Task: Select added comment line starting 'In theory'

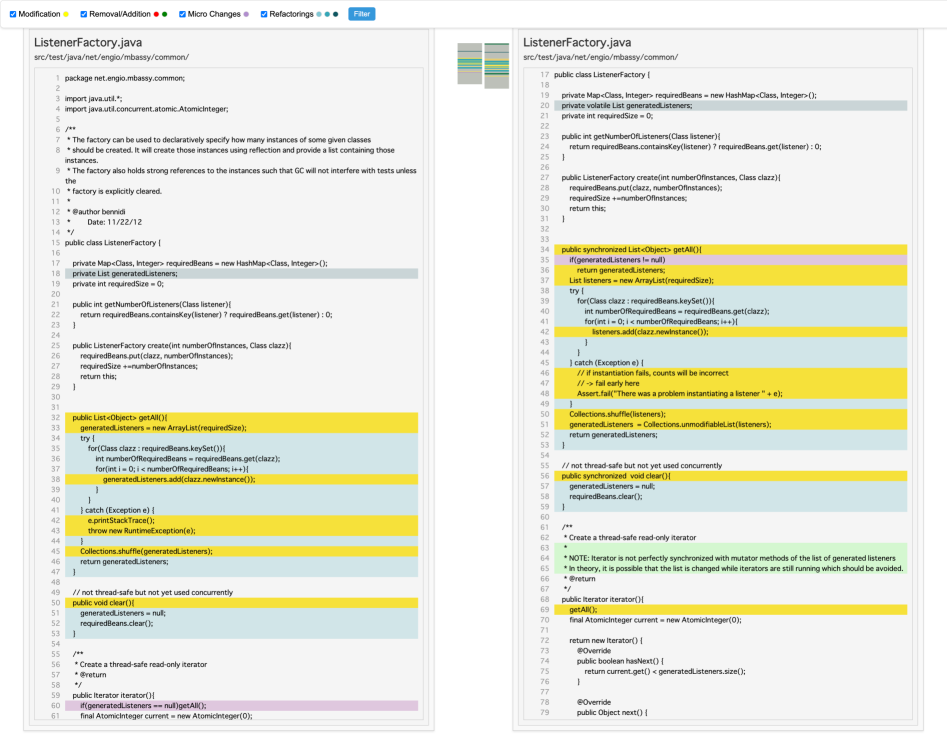Action: pyautogui.click(x=730, y=568)
